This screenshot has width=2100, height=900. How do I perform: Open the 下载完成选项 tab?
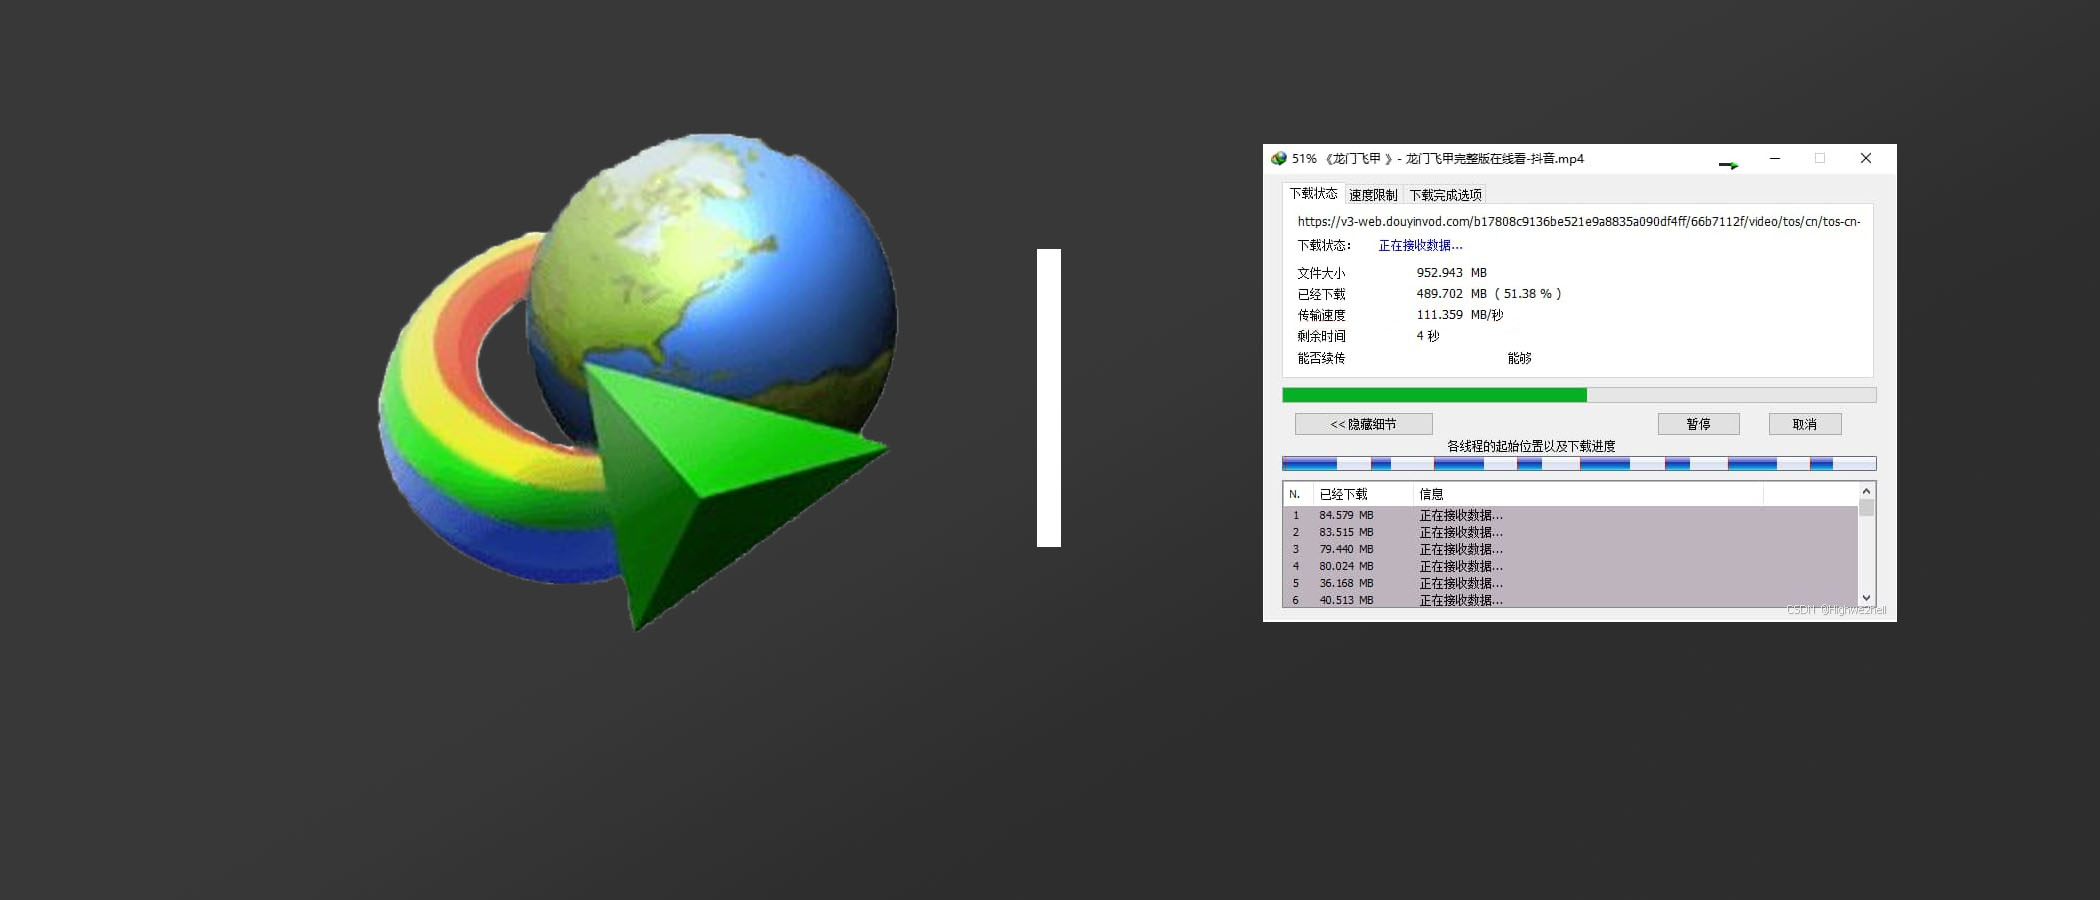point(1445,195)
